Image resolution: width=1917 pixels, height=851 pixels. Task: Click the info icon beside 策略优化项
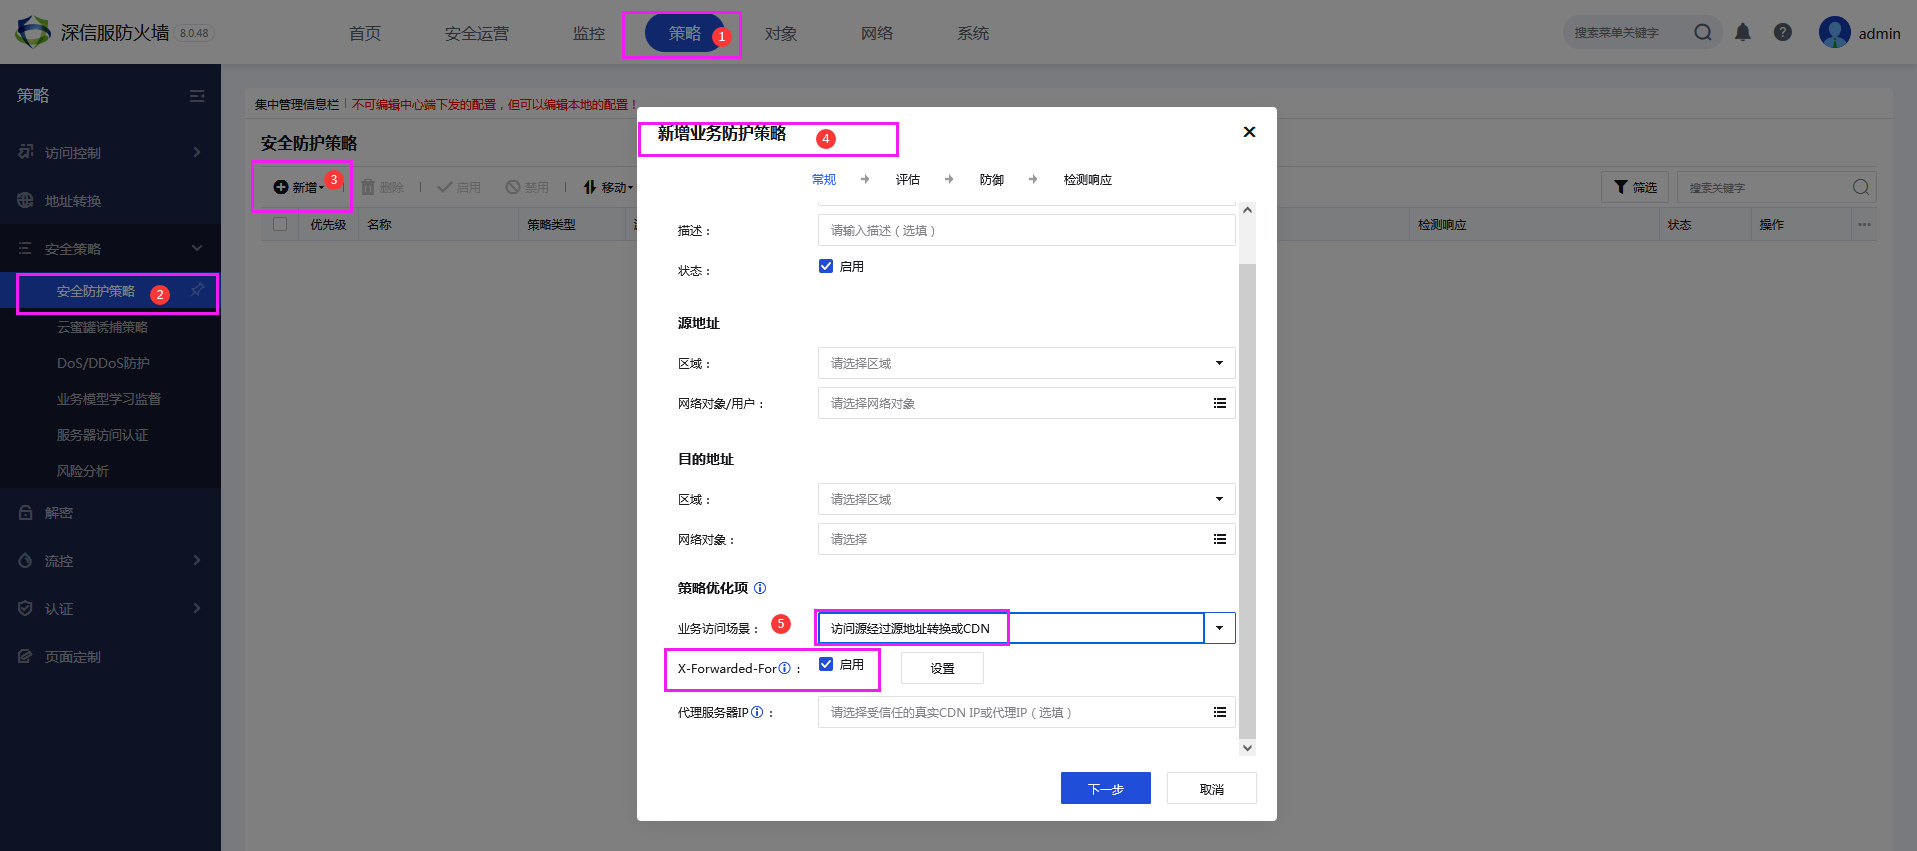(760, 588)
